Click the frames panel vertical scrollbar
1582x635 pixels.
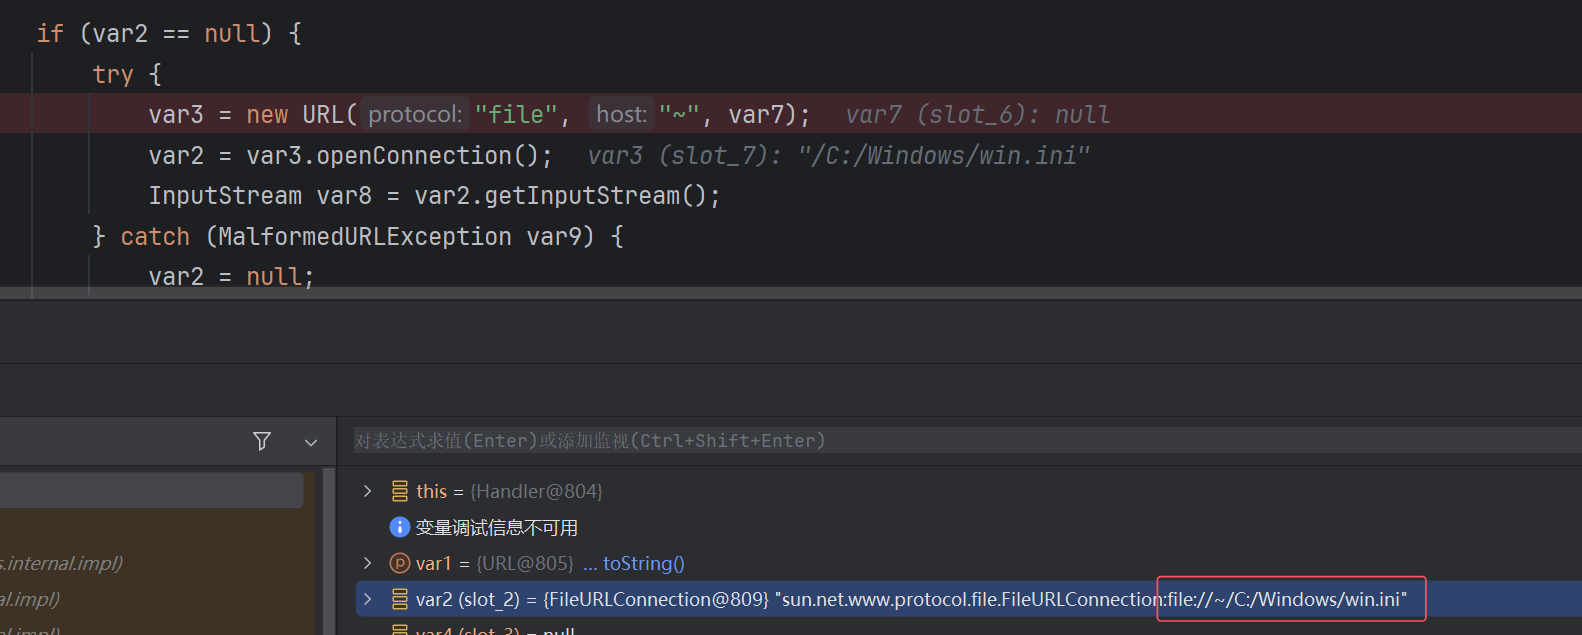[x=328, y=550]
